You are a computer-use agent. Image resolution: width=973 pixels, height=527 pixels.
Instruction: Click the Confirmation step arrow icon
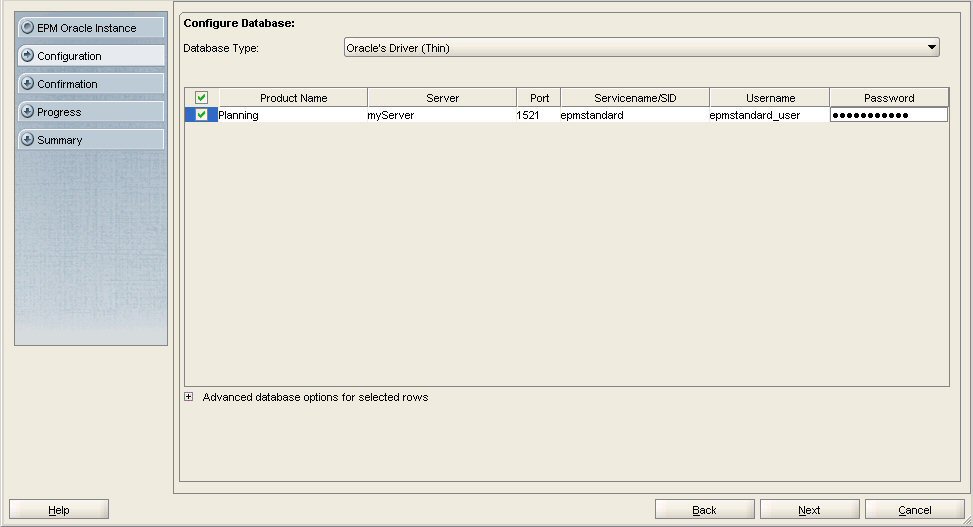pos(27,83)
